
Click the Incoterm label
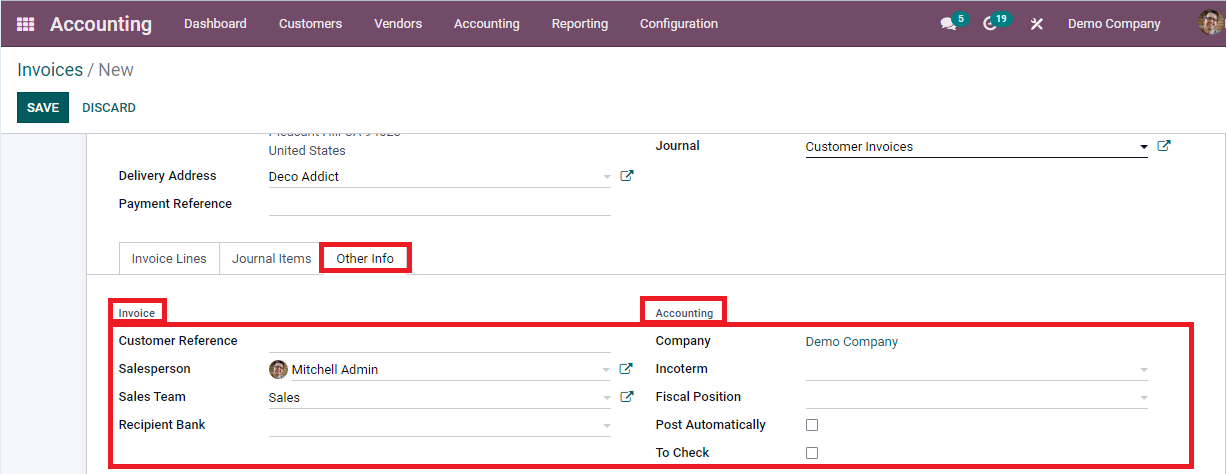[x=682, y=369]
